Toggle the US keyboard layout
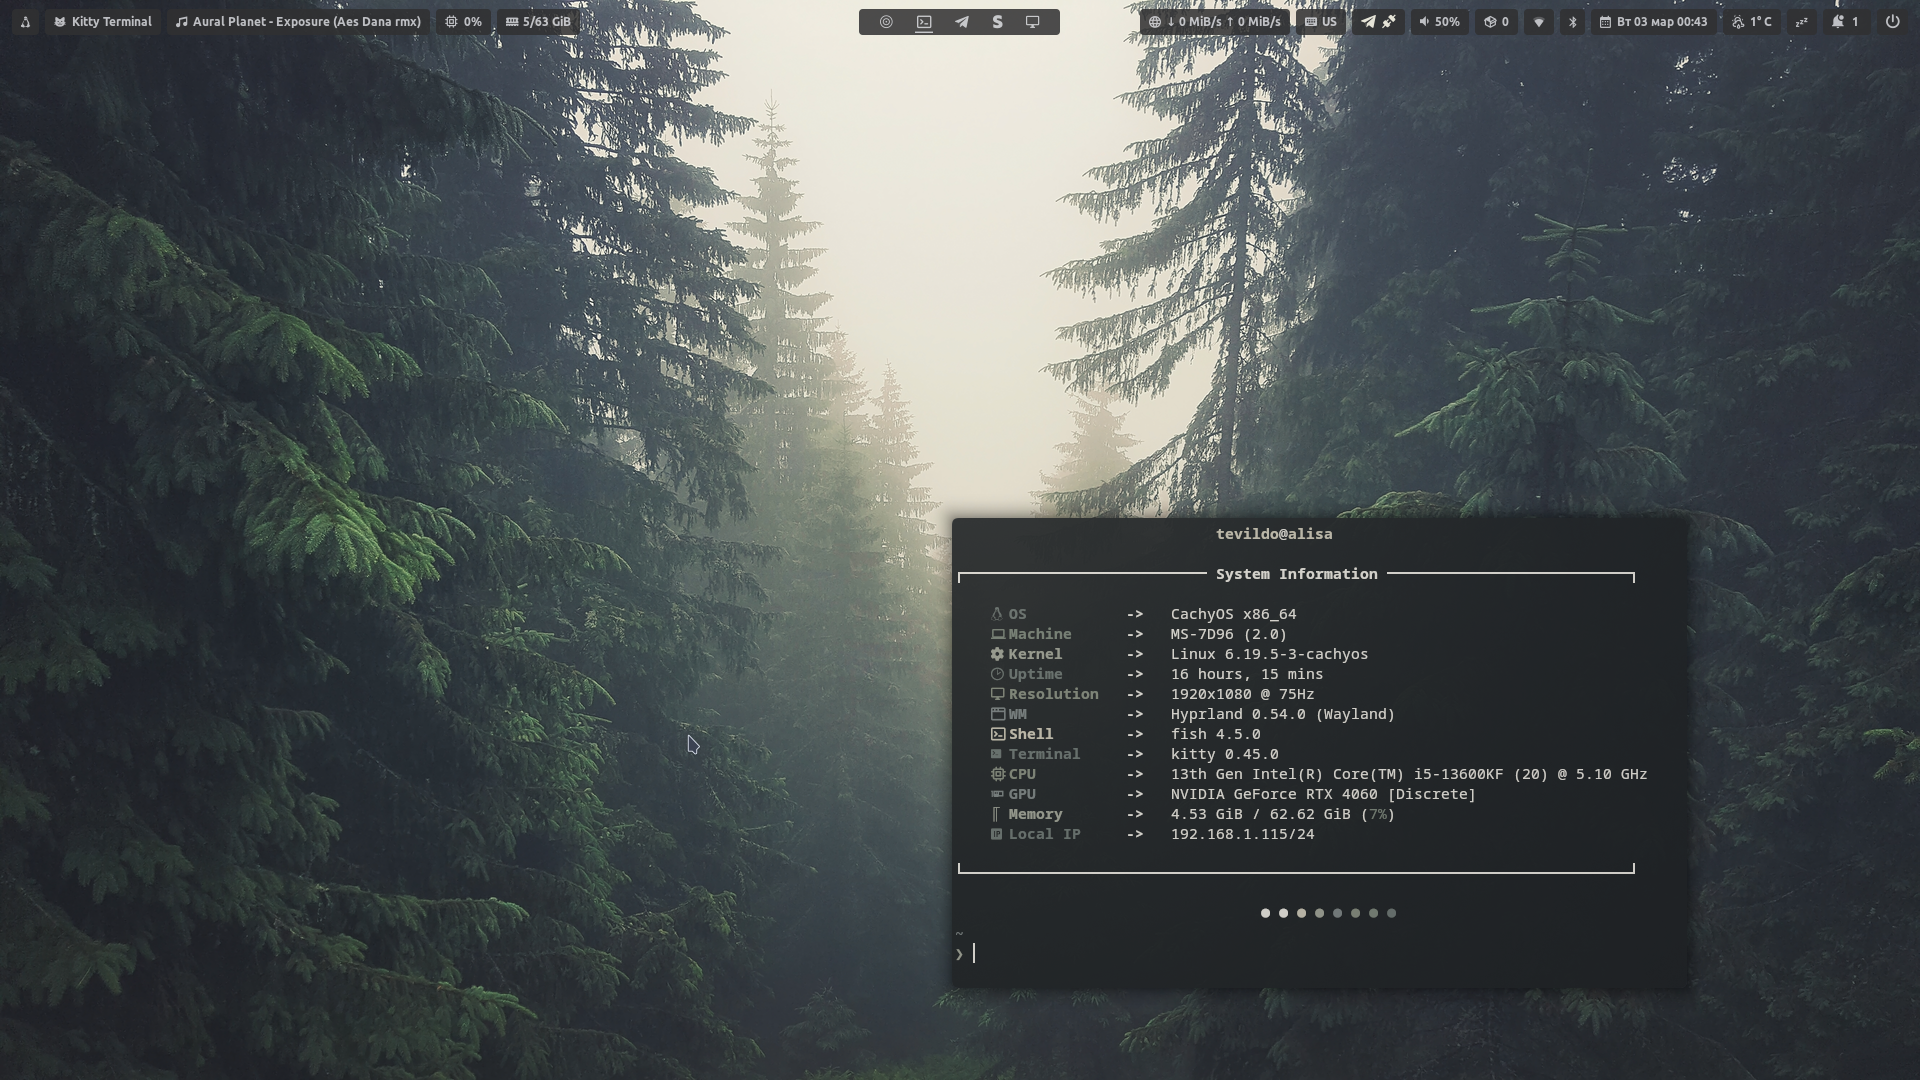The image size is (1920, 1080). coord(1320,22)
